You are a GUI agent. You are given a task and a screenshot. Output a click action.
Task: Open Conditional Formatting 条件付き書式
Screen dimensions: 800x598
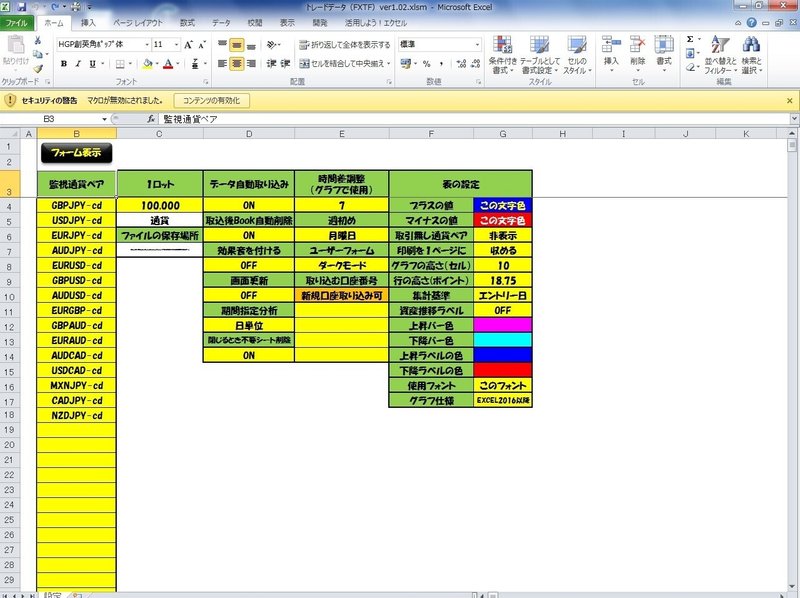503,55
